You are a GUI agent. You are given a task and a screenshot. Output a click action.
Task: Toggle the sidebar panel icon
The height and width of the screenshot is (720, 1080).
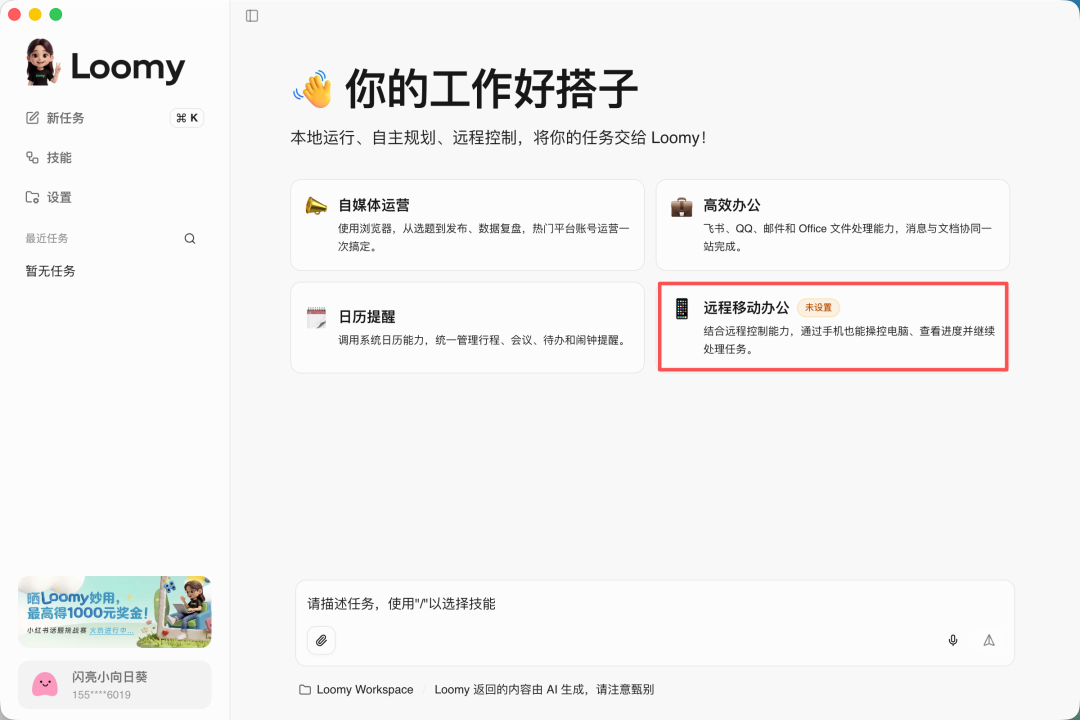(252, 16)
